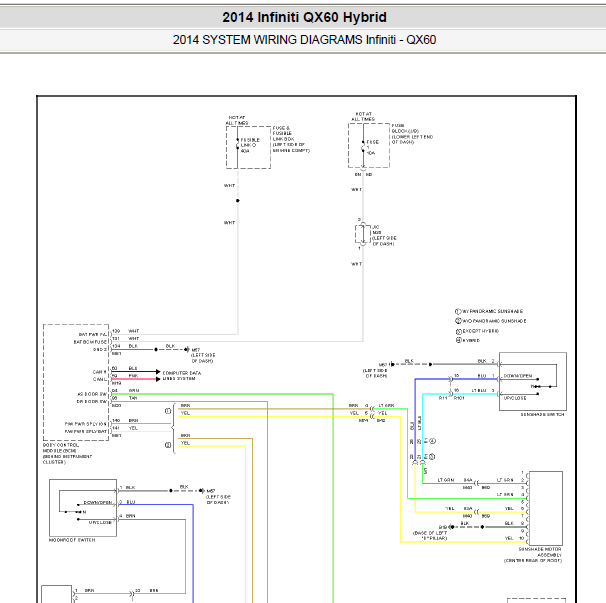Click the "CAN H" pin label
This screenshot has width=606, height=603.
(x=99, y=372)
